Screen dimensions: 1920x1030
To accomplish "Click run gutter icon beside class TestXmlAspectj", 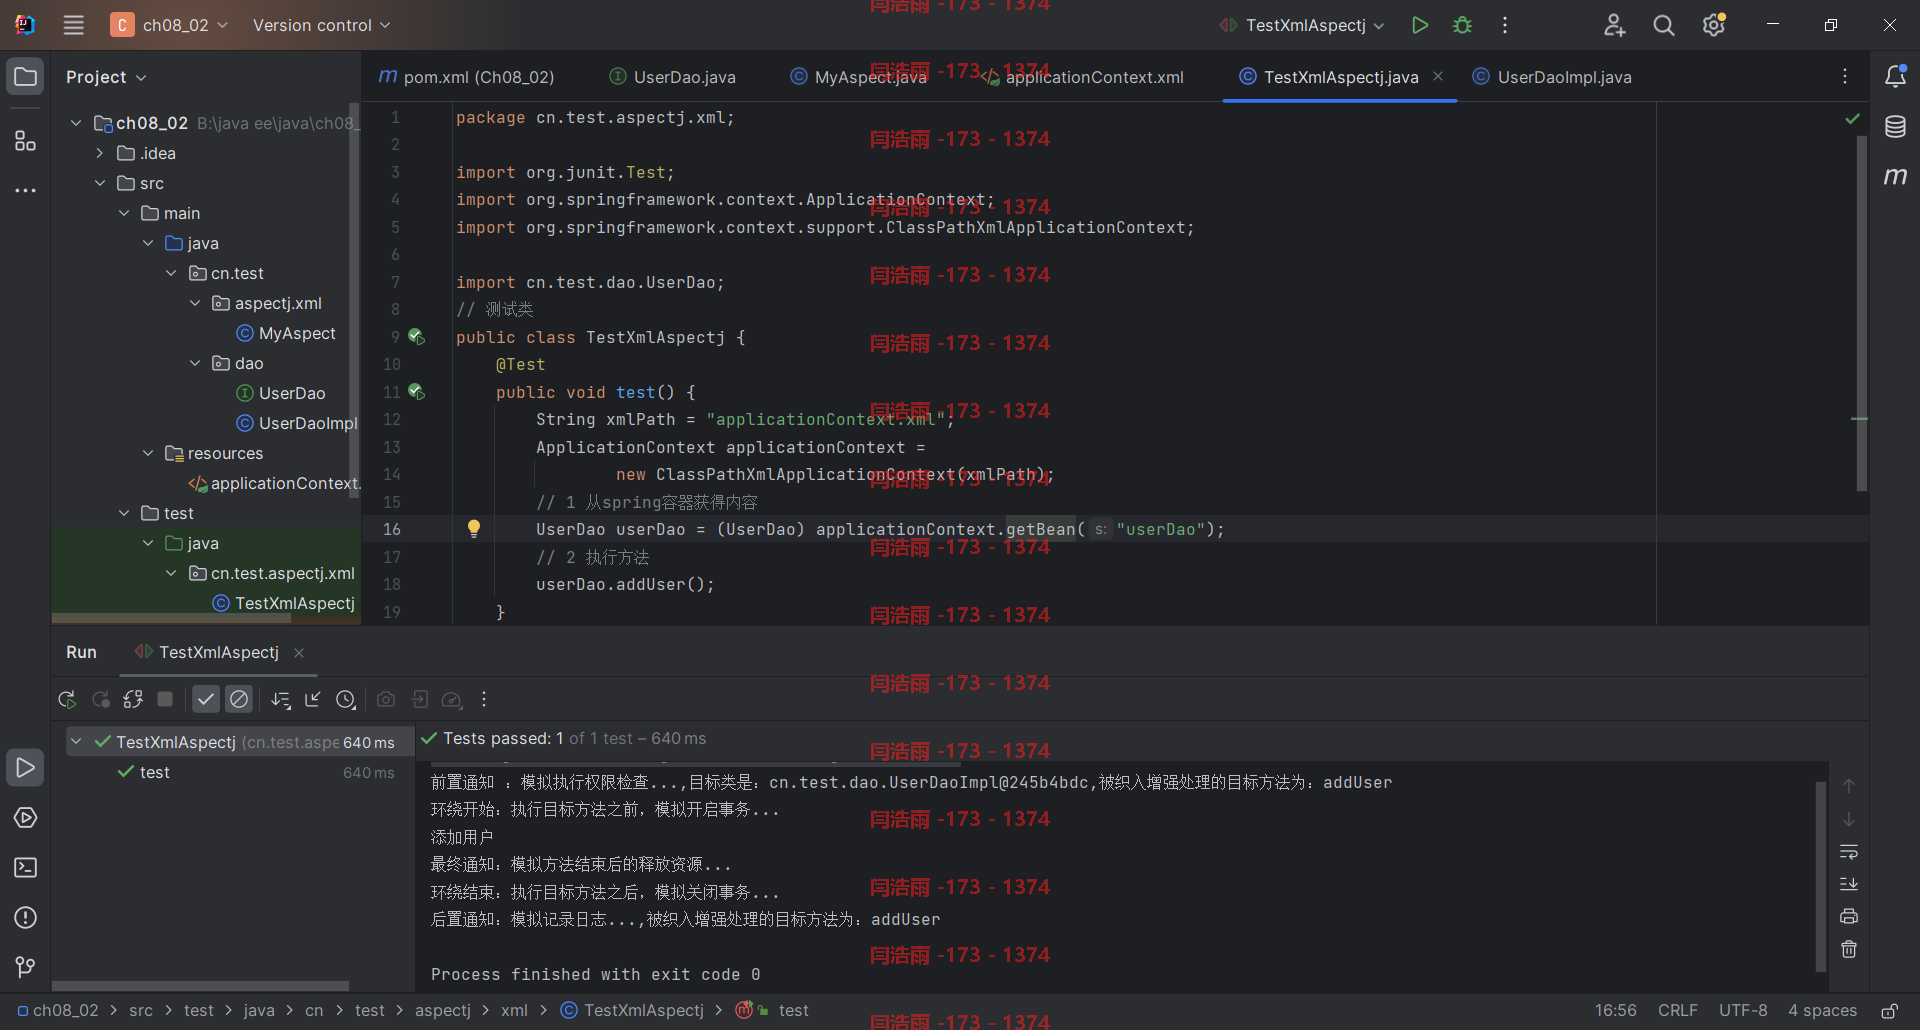I will (x=417, y=337).
